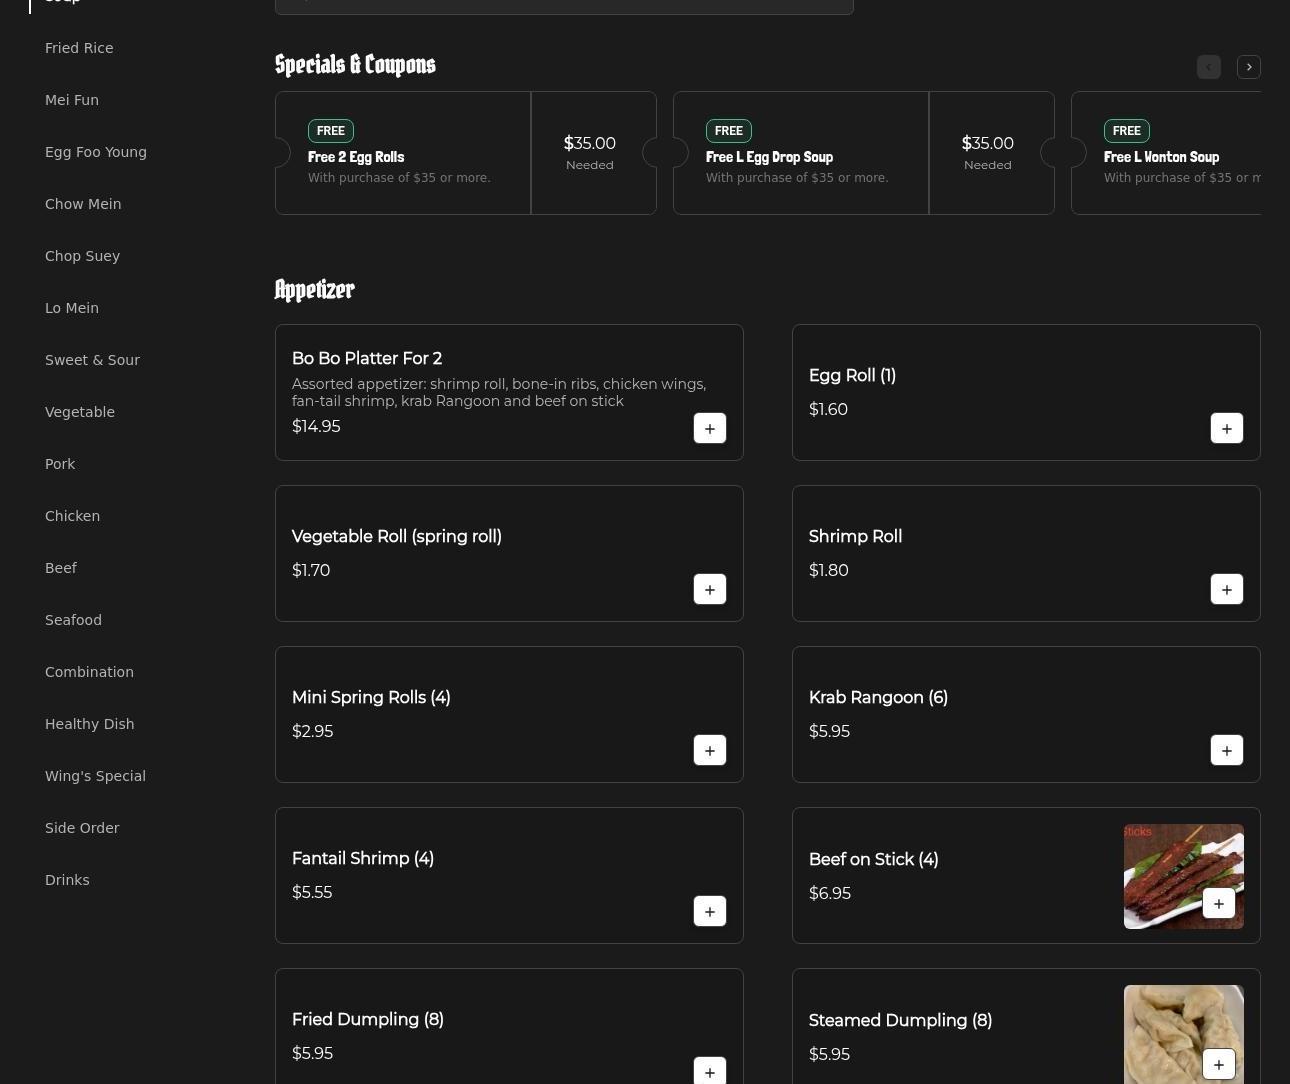Click the Appetizer section heading

[314, 289]
